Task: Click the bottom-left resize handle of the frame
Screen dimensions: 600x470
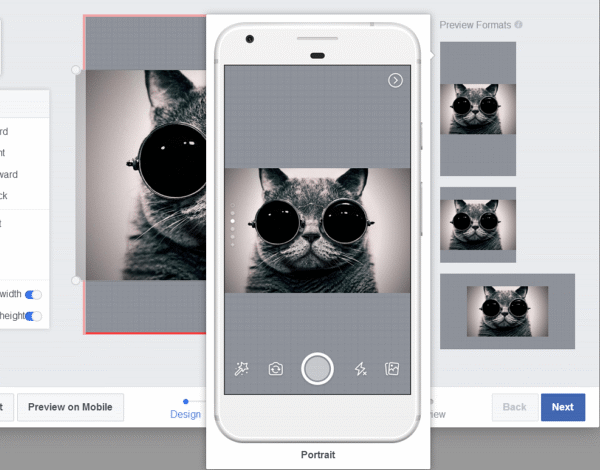Action: pyautogui.click(x=76, y=280)
